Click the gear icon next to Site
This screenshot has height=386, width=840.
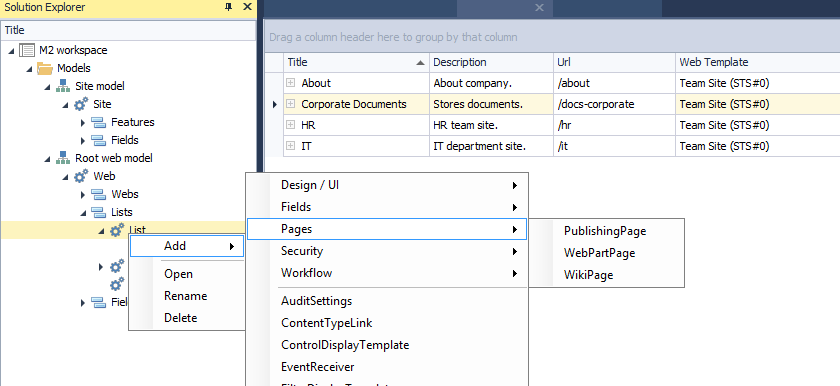[81, 104]
